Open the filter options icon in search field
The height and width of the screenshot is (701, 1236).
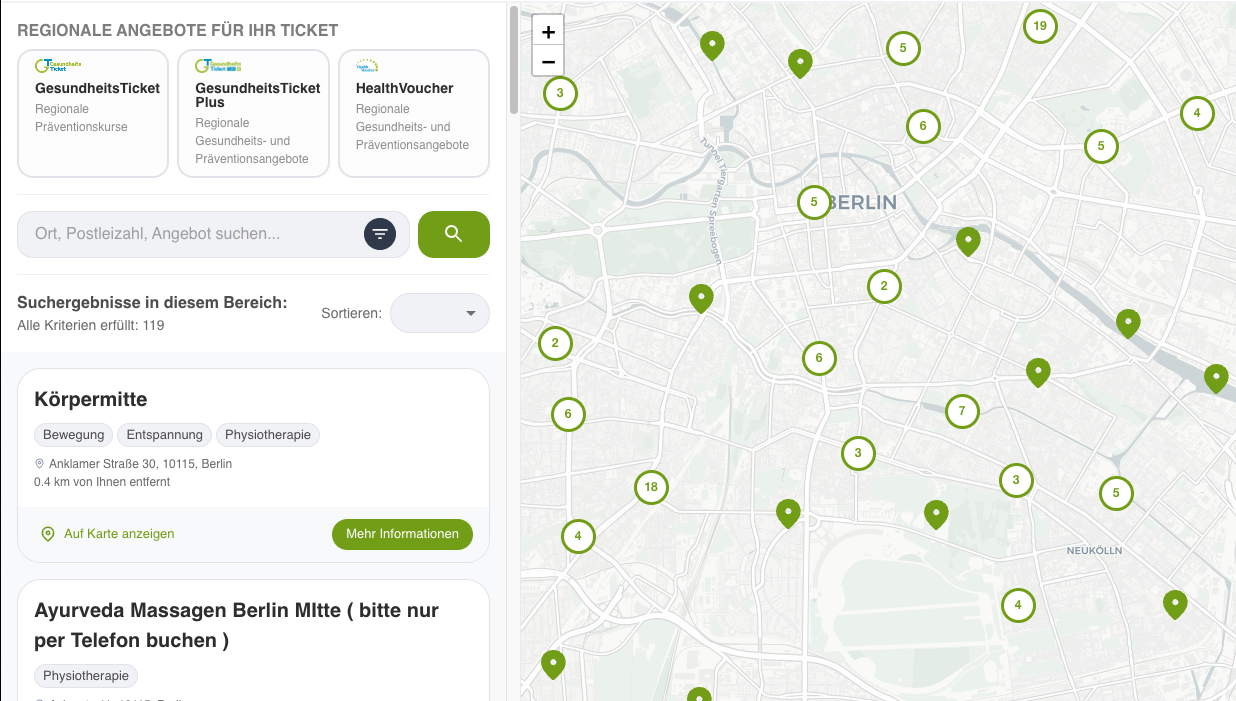click(379, 234)
